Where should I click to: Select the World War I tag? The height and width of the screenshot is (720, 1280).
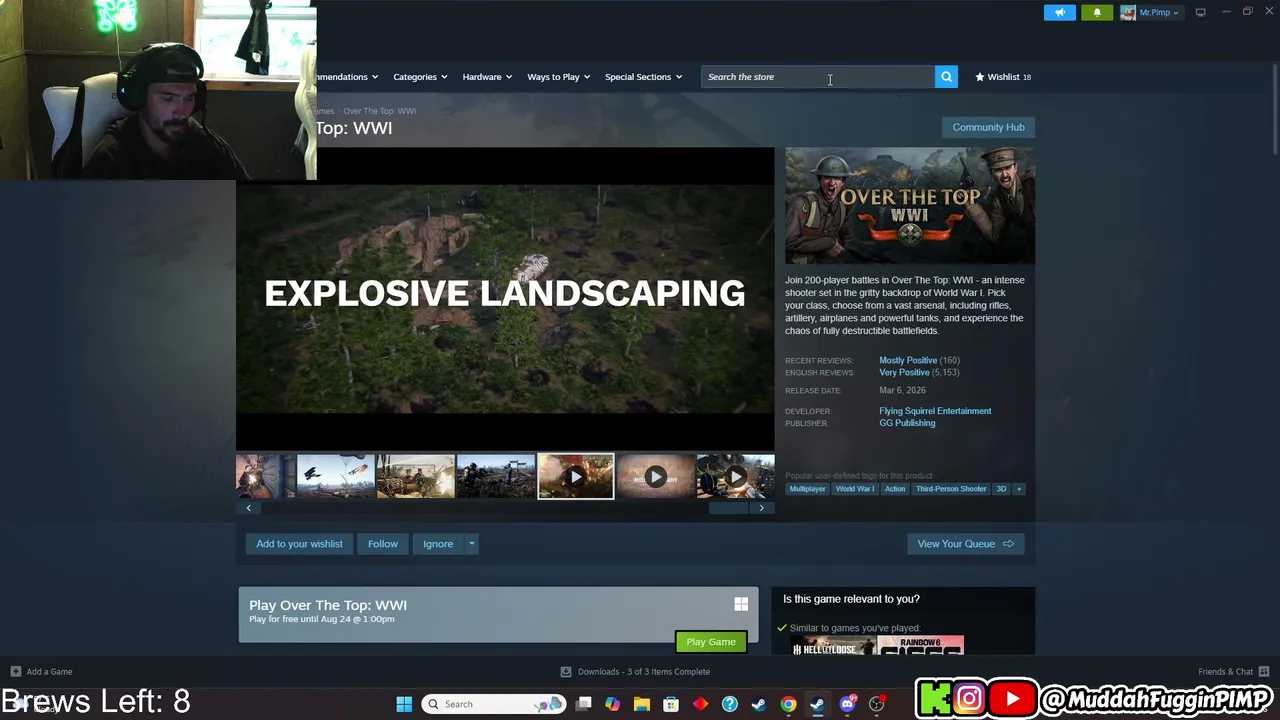point(855,489)
